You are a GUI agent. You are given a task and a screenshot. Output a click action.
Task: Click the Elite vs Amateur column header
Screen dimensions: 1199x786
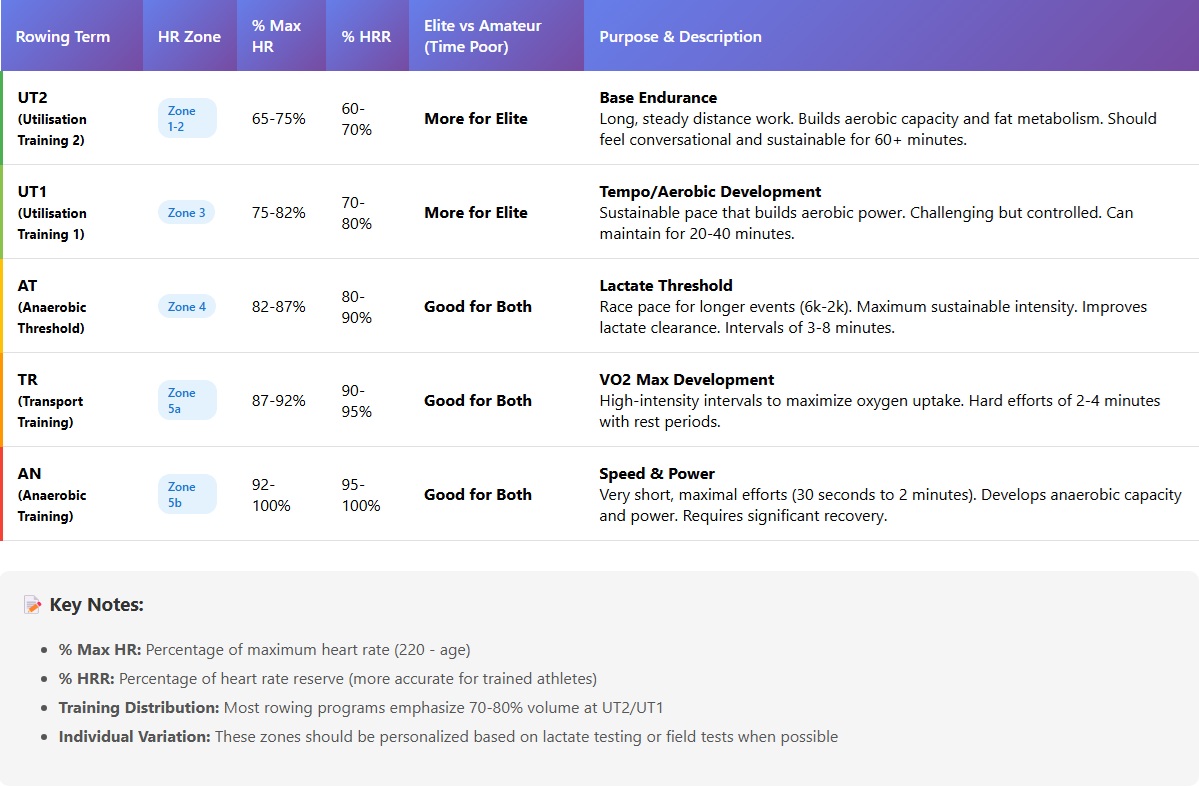pyautogui.click(x=482, y=36)
